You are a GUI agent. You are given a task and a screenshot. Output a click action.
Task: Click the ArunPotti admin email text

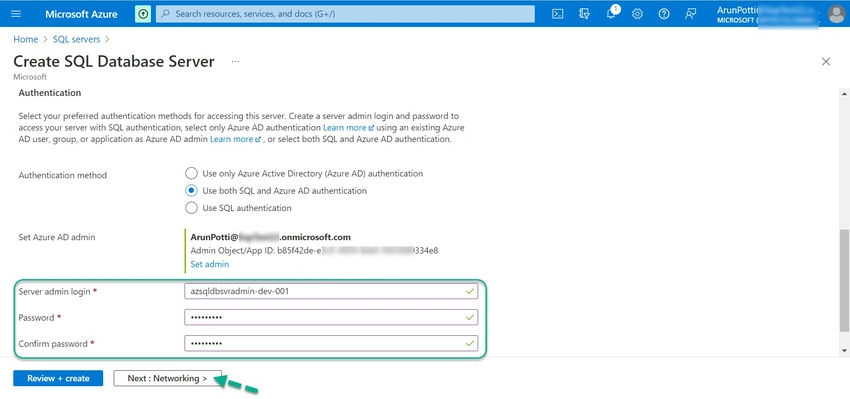tap(271, 237)
